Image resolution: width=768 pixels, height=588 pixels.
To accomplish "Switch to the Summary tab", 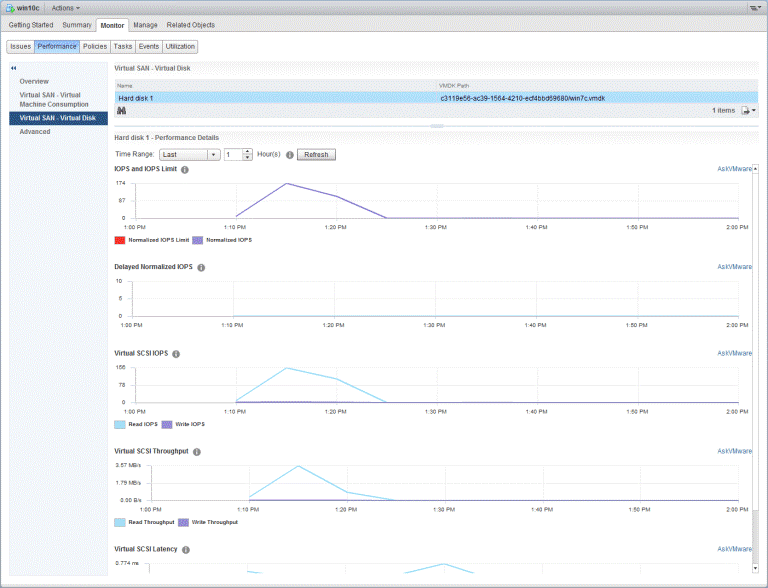I will pyautogui.click(x=77, y=25).
